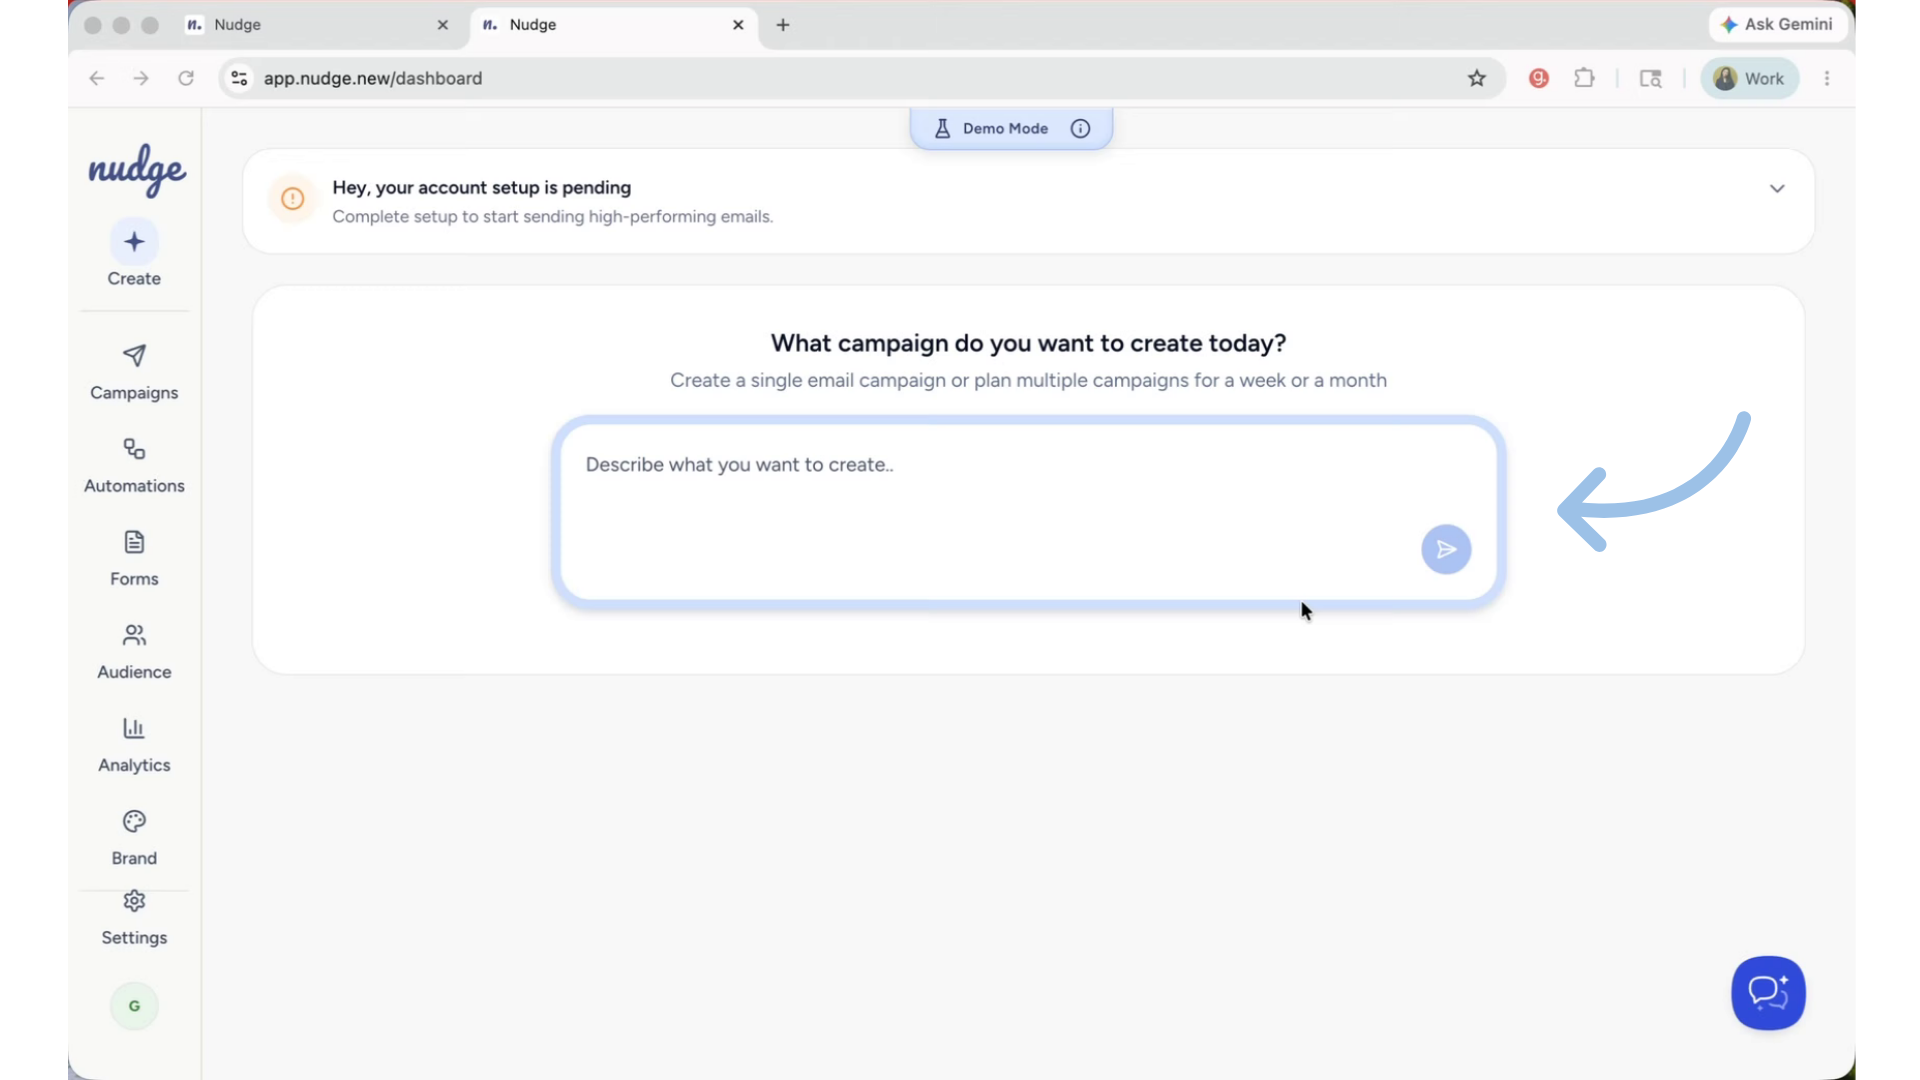The height and width of the screenshot is (1080, 1920).
Task: View the Analytics section
Action: click(x=134, y=744)
